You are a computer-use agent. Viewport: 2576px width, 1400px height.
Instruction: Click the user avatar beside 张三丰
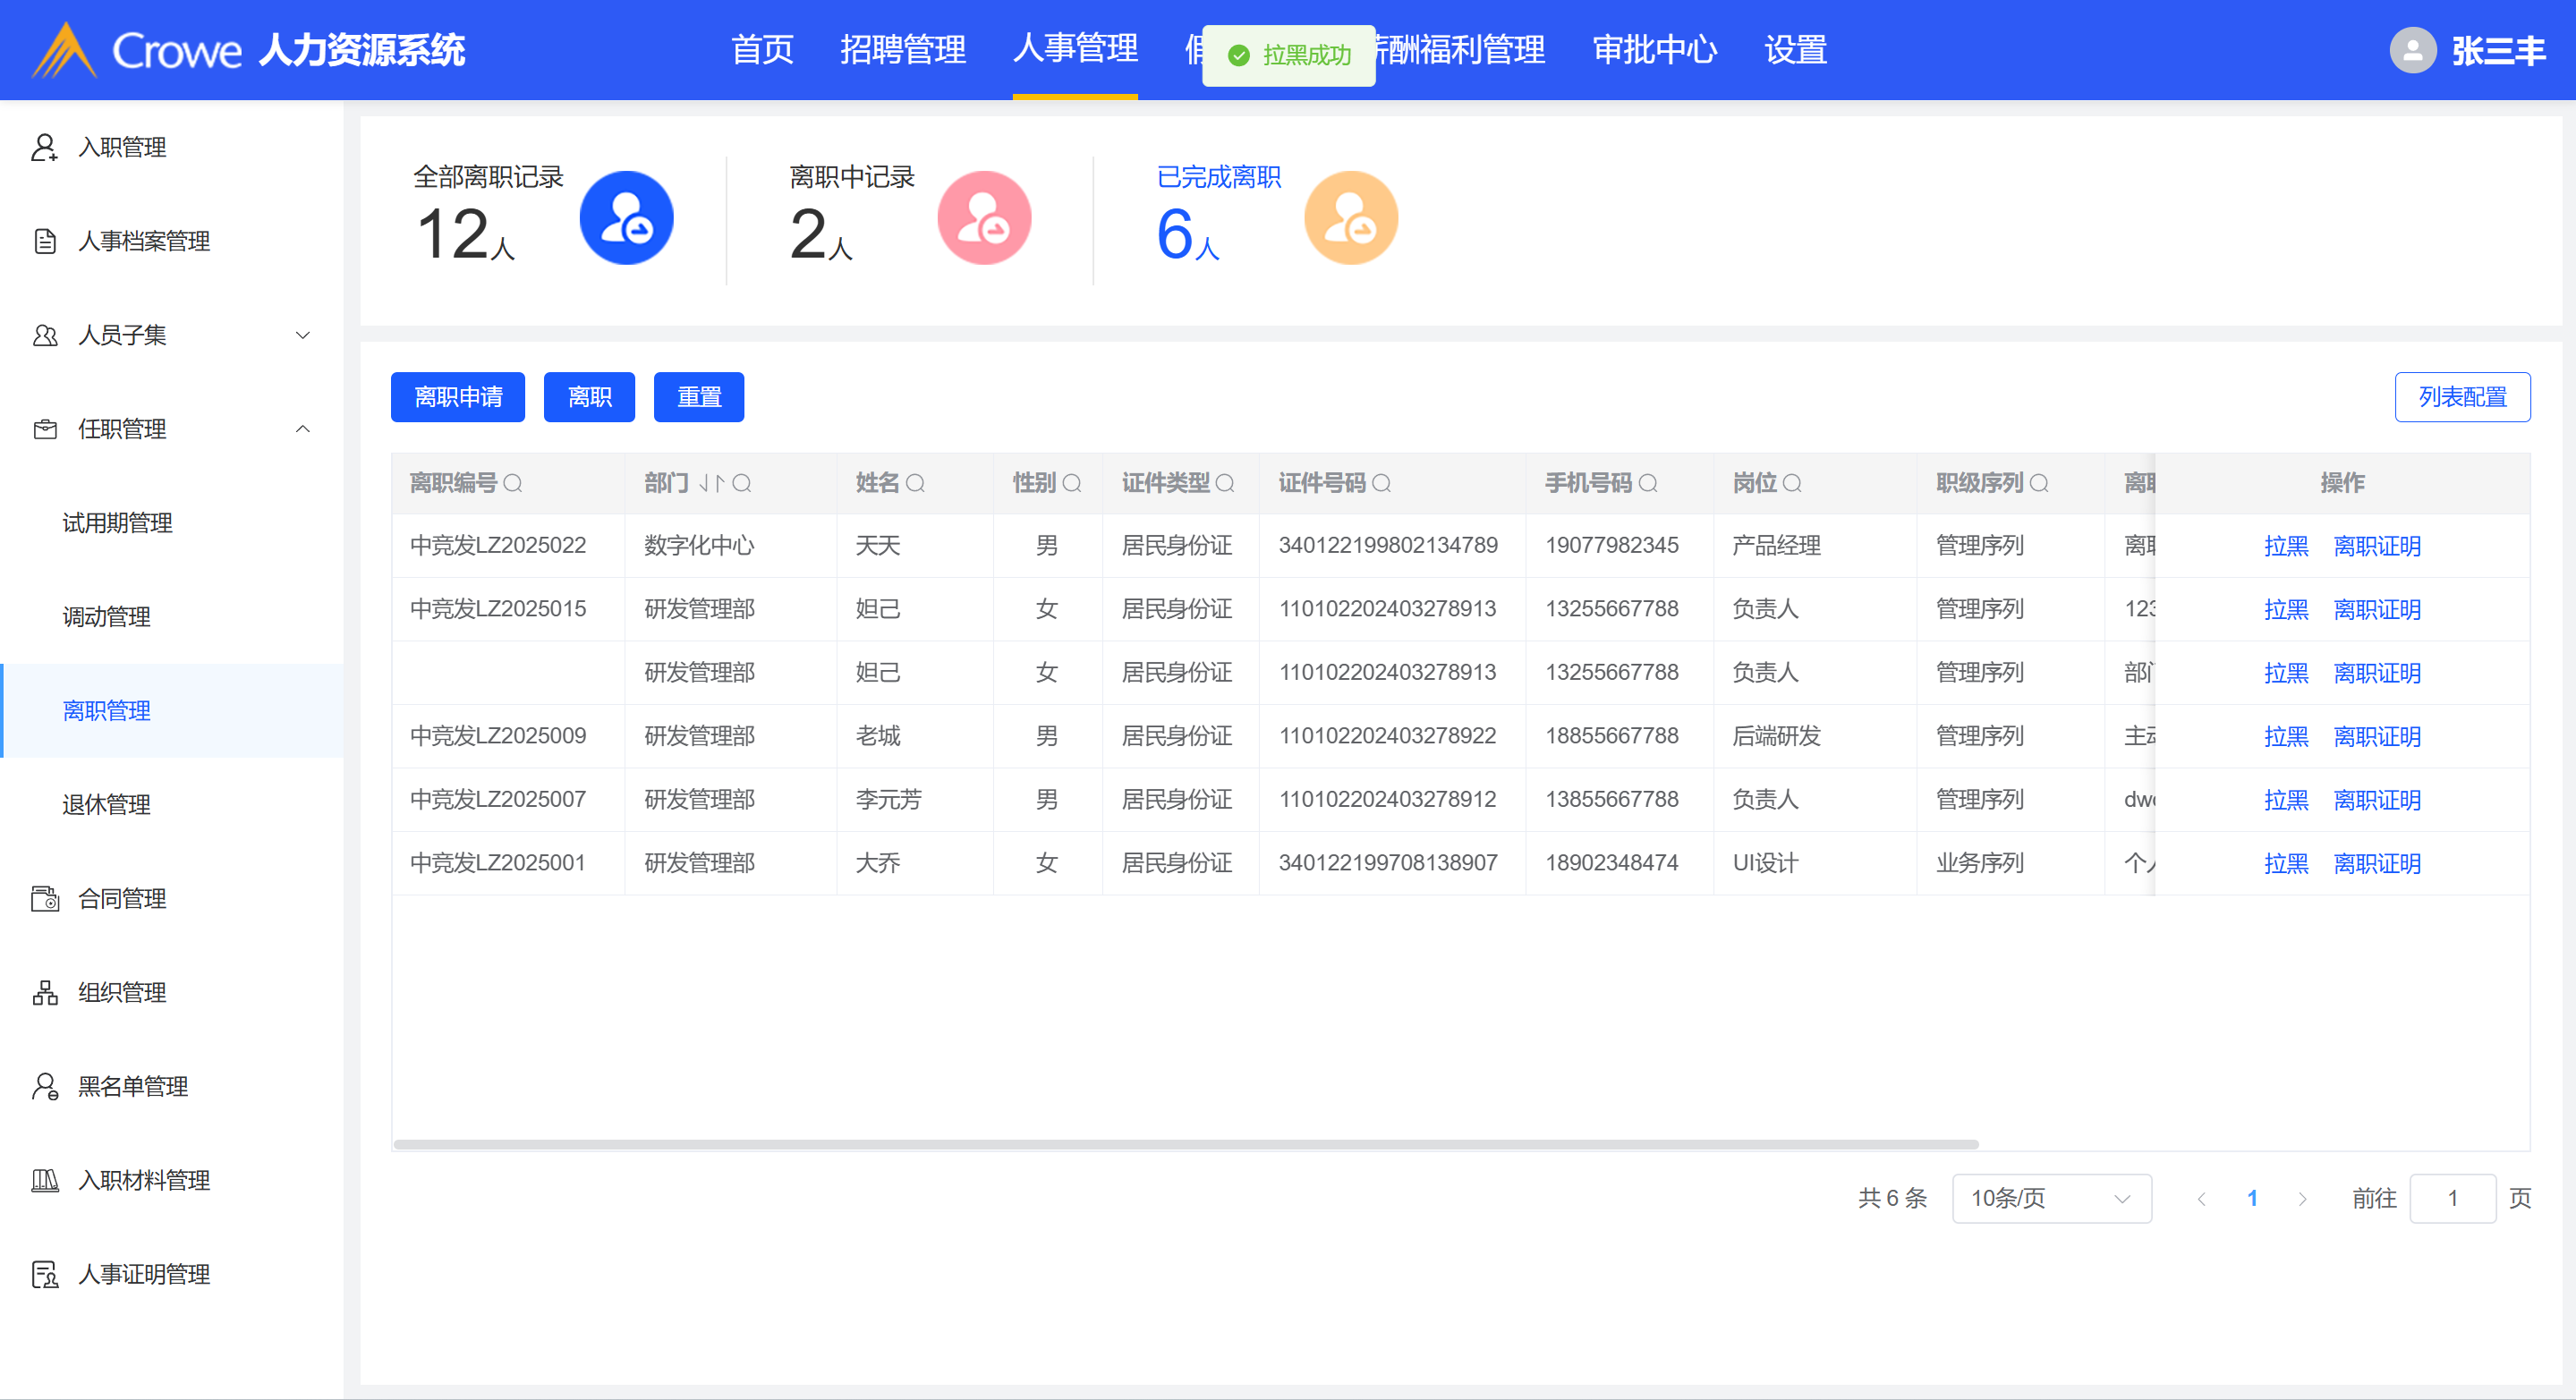tap(2412, 50)
